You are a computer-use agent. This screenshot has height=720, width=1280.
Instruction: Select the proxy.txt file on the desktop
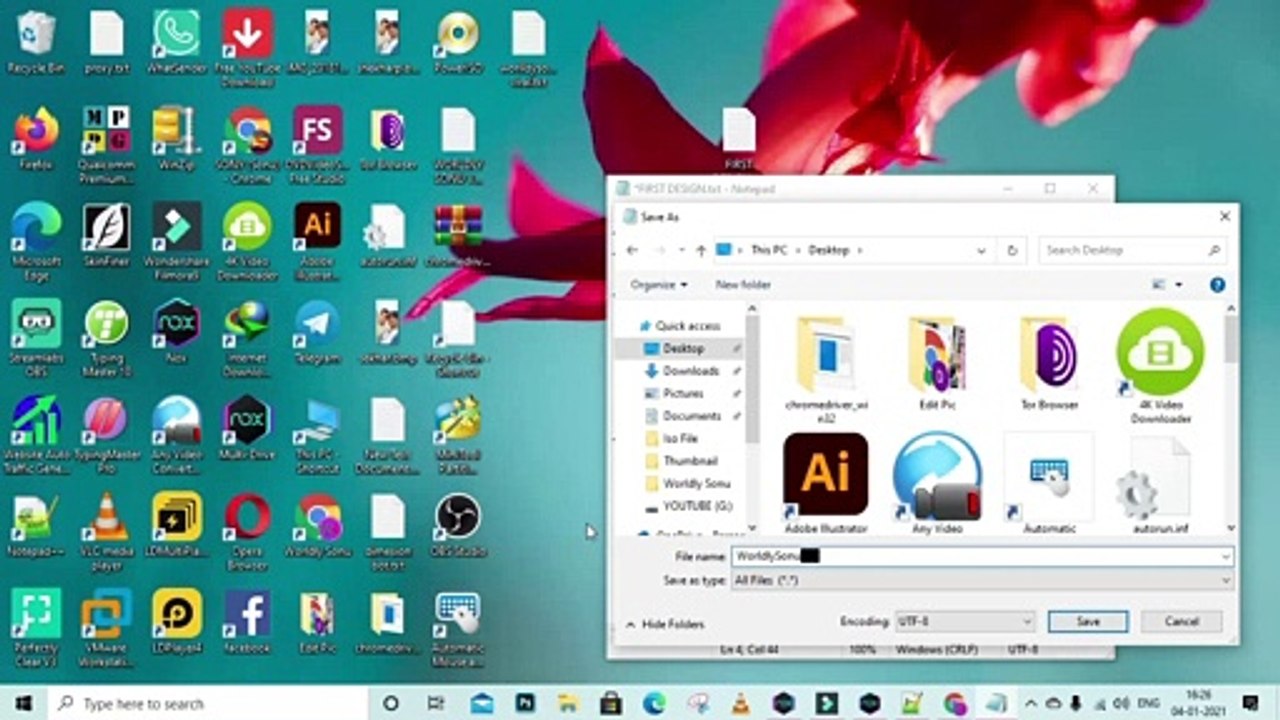[x=106, y=42]
